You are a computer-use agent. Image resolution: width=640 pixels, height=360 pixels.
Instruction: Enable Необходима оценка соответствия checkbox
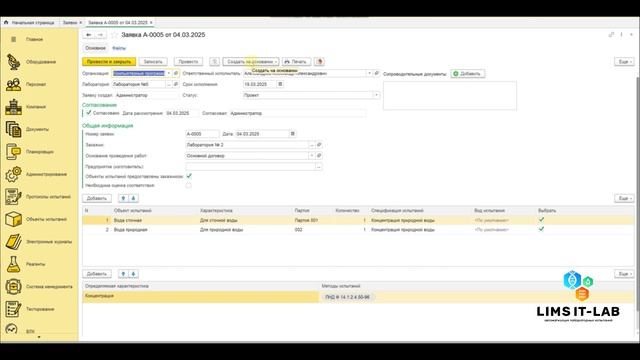(x=189, y=185)
